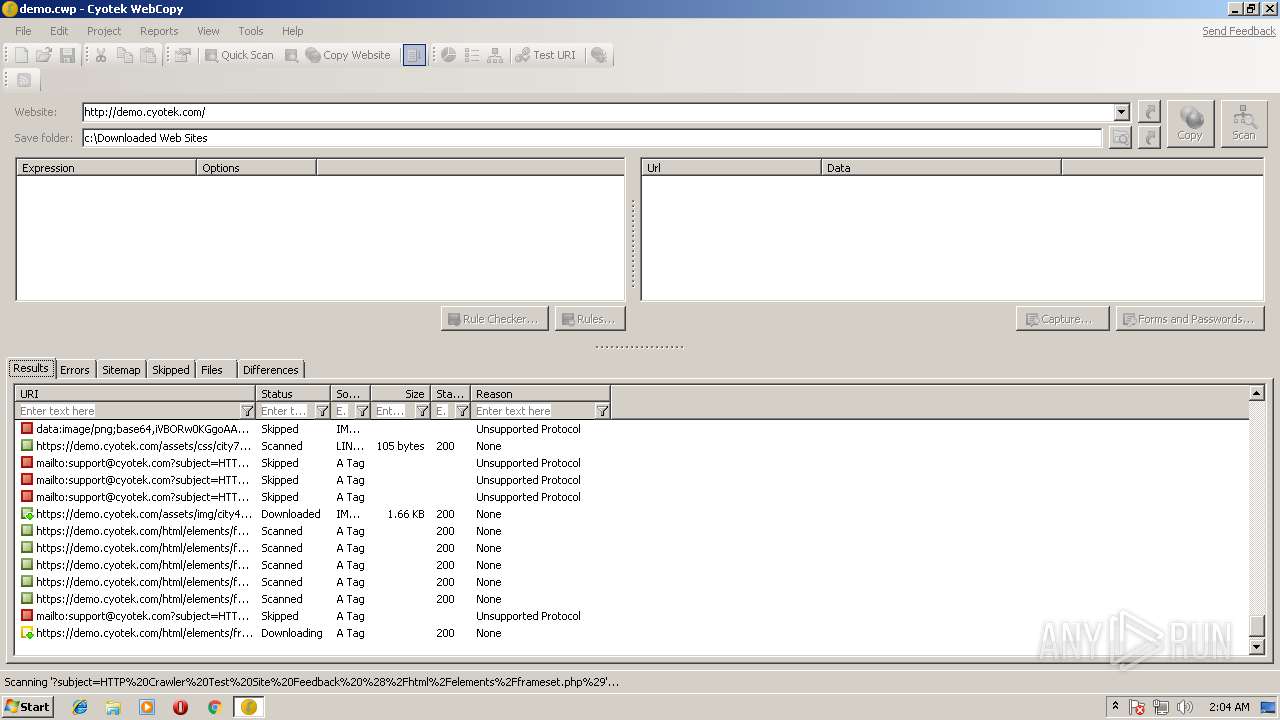Open the Windows Start menu
The width and height of the screenshot is (1280, 720).
[x=27, y=706]
